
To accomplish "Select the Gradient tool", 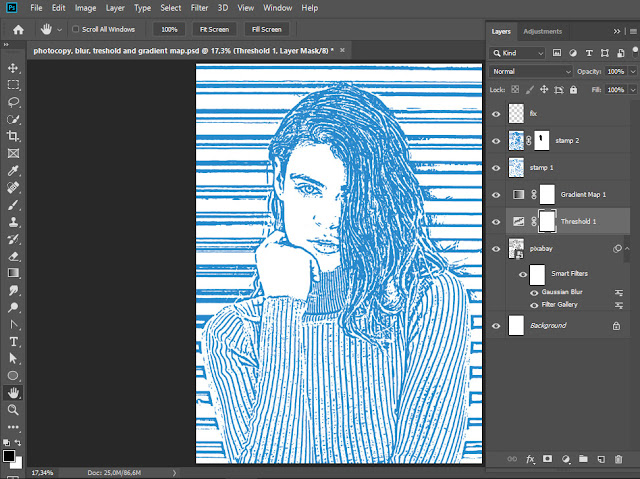I will click(x=13, y=273).
